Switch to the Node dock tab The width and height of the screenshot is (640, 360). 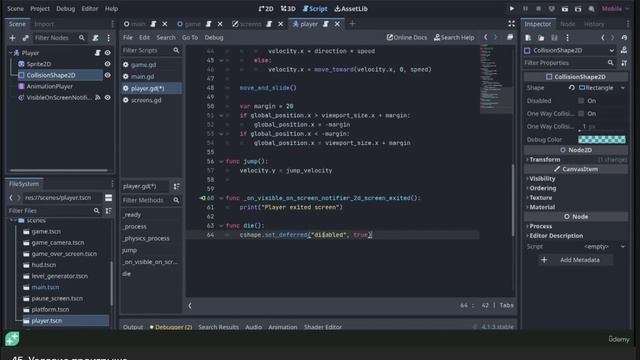(567, 24)
